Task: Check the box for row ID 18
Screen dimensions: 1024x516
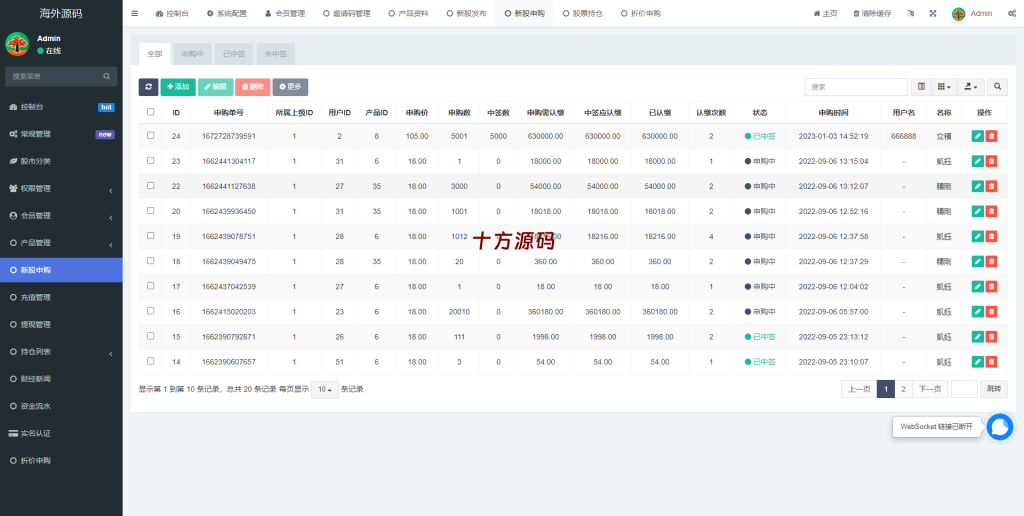Action: [151, 261]
